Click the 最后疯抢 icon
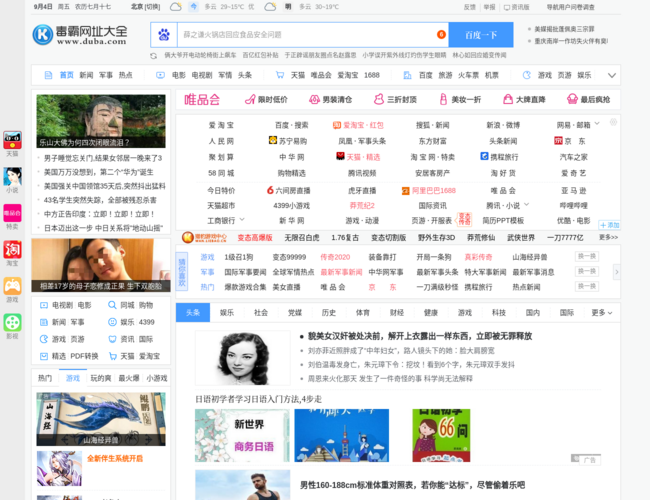The image size is (650, 500). coord(572,100)
